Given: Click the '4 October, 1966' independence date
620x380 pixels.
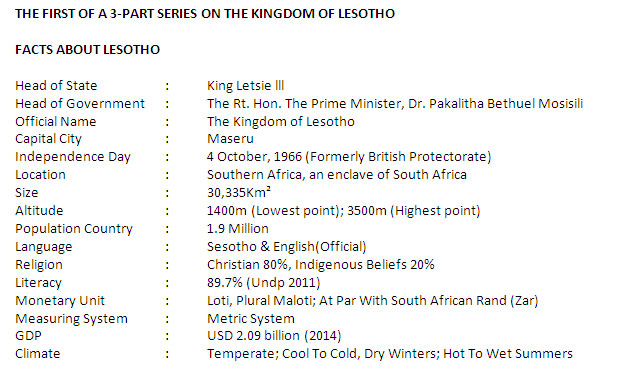Looking at the screenshot, I should point(254,157).
